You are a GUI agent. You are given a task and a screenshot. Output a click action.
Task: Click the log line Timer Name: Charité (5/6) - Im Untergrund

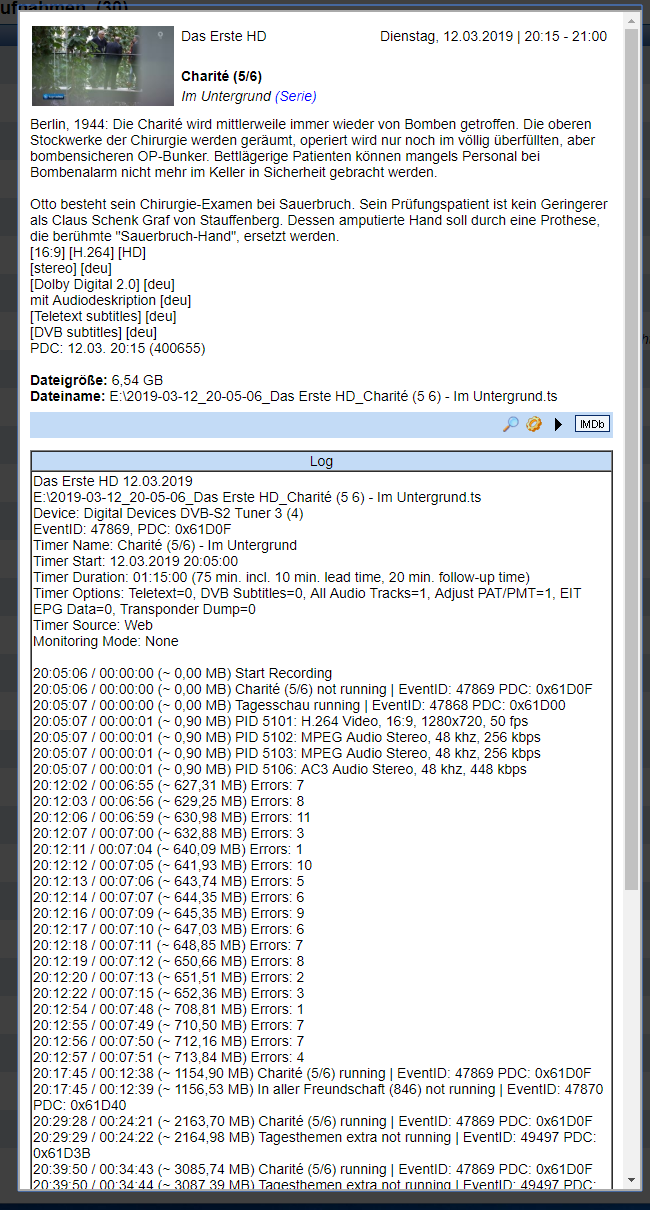165,545
